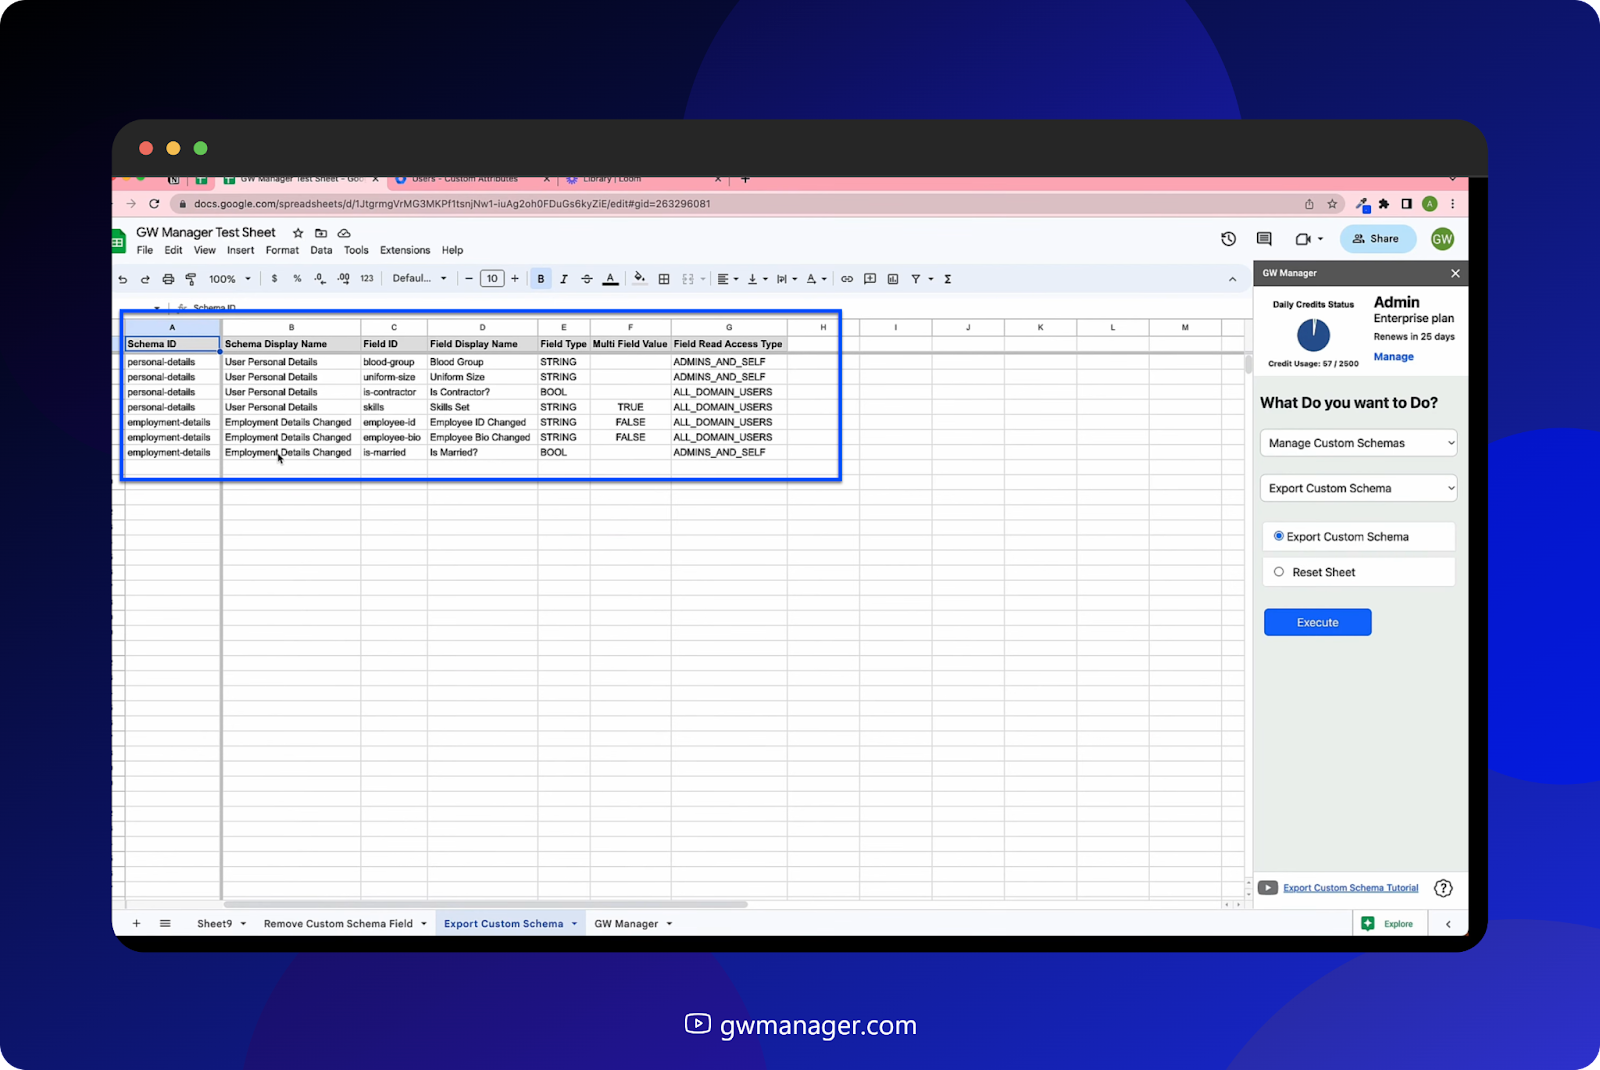Select Export Custom Schema radio option
This screenshot has height=1070, width=1600.
[1279, 536]
